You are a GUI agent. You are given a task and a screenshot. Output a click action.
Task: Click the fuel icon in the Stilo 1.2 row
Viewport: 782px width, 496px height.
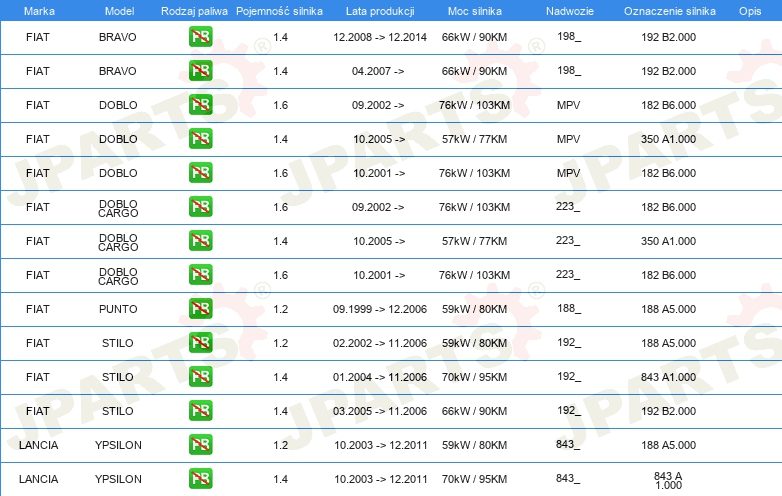pyautogui.click(x=200, y=342)
